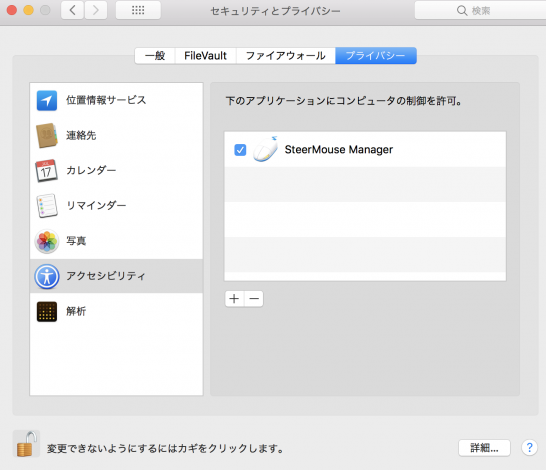Select the Reminders list icon
The height and width of the screenshot is (470, 546).
(x=47, y=206)
